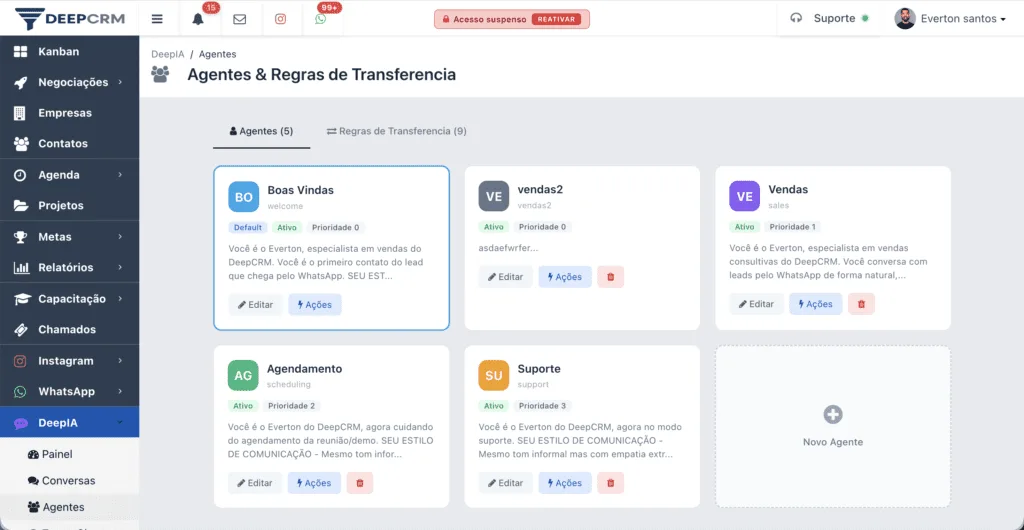Expand Instagram sidebar submenu
Screen dimensions: 1024x530
point(69,361)
